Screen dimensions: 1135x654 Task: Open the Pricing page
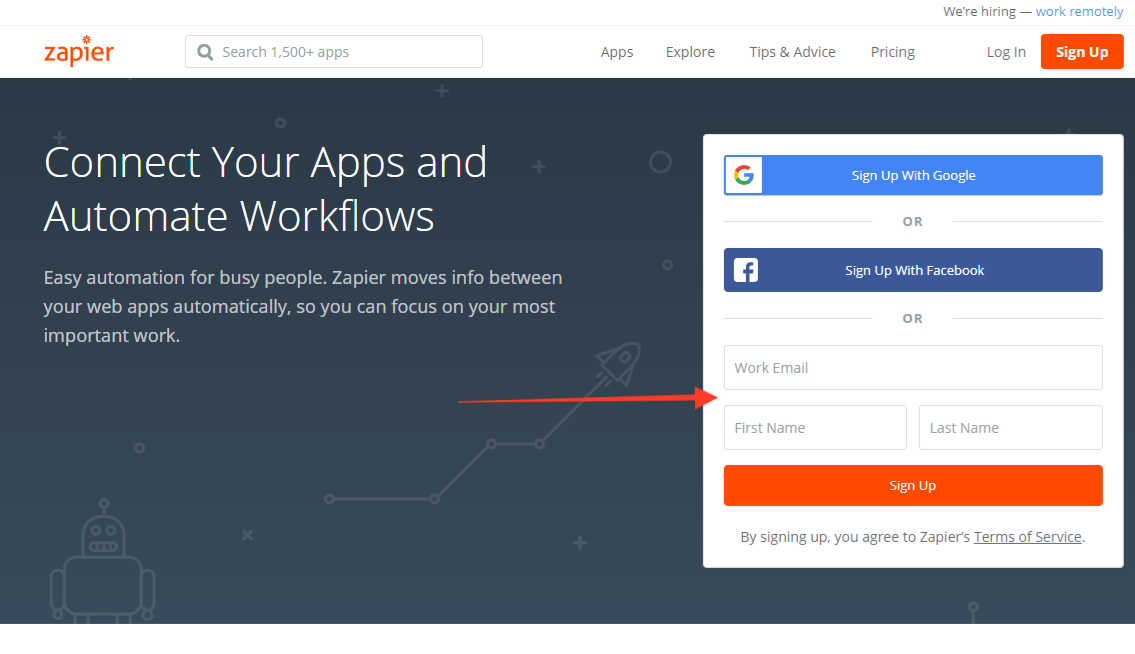pyautogui.click(x=892, y=51)
